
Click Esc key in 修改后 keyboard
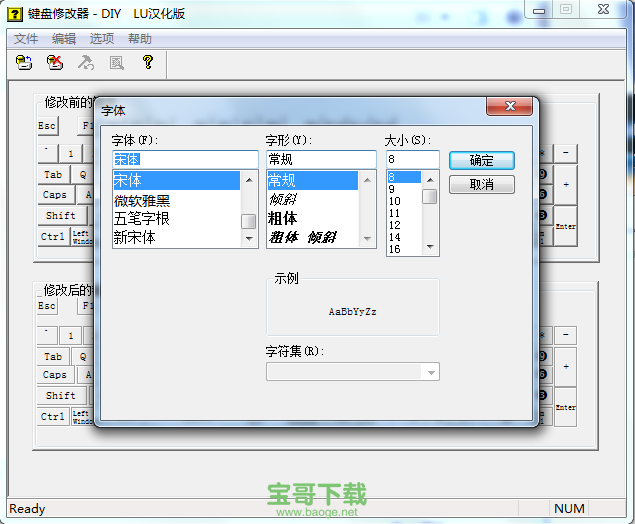pos(47,305)
